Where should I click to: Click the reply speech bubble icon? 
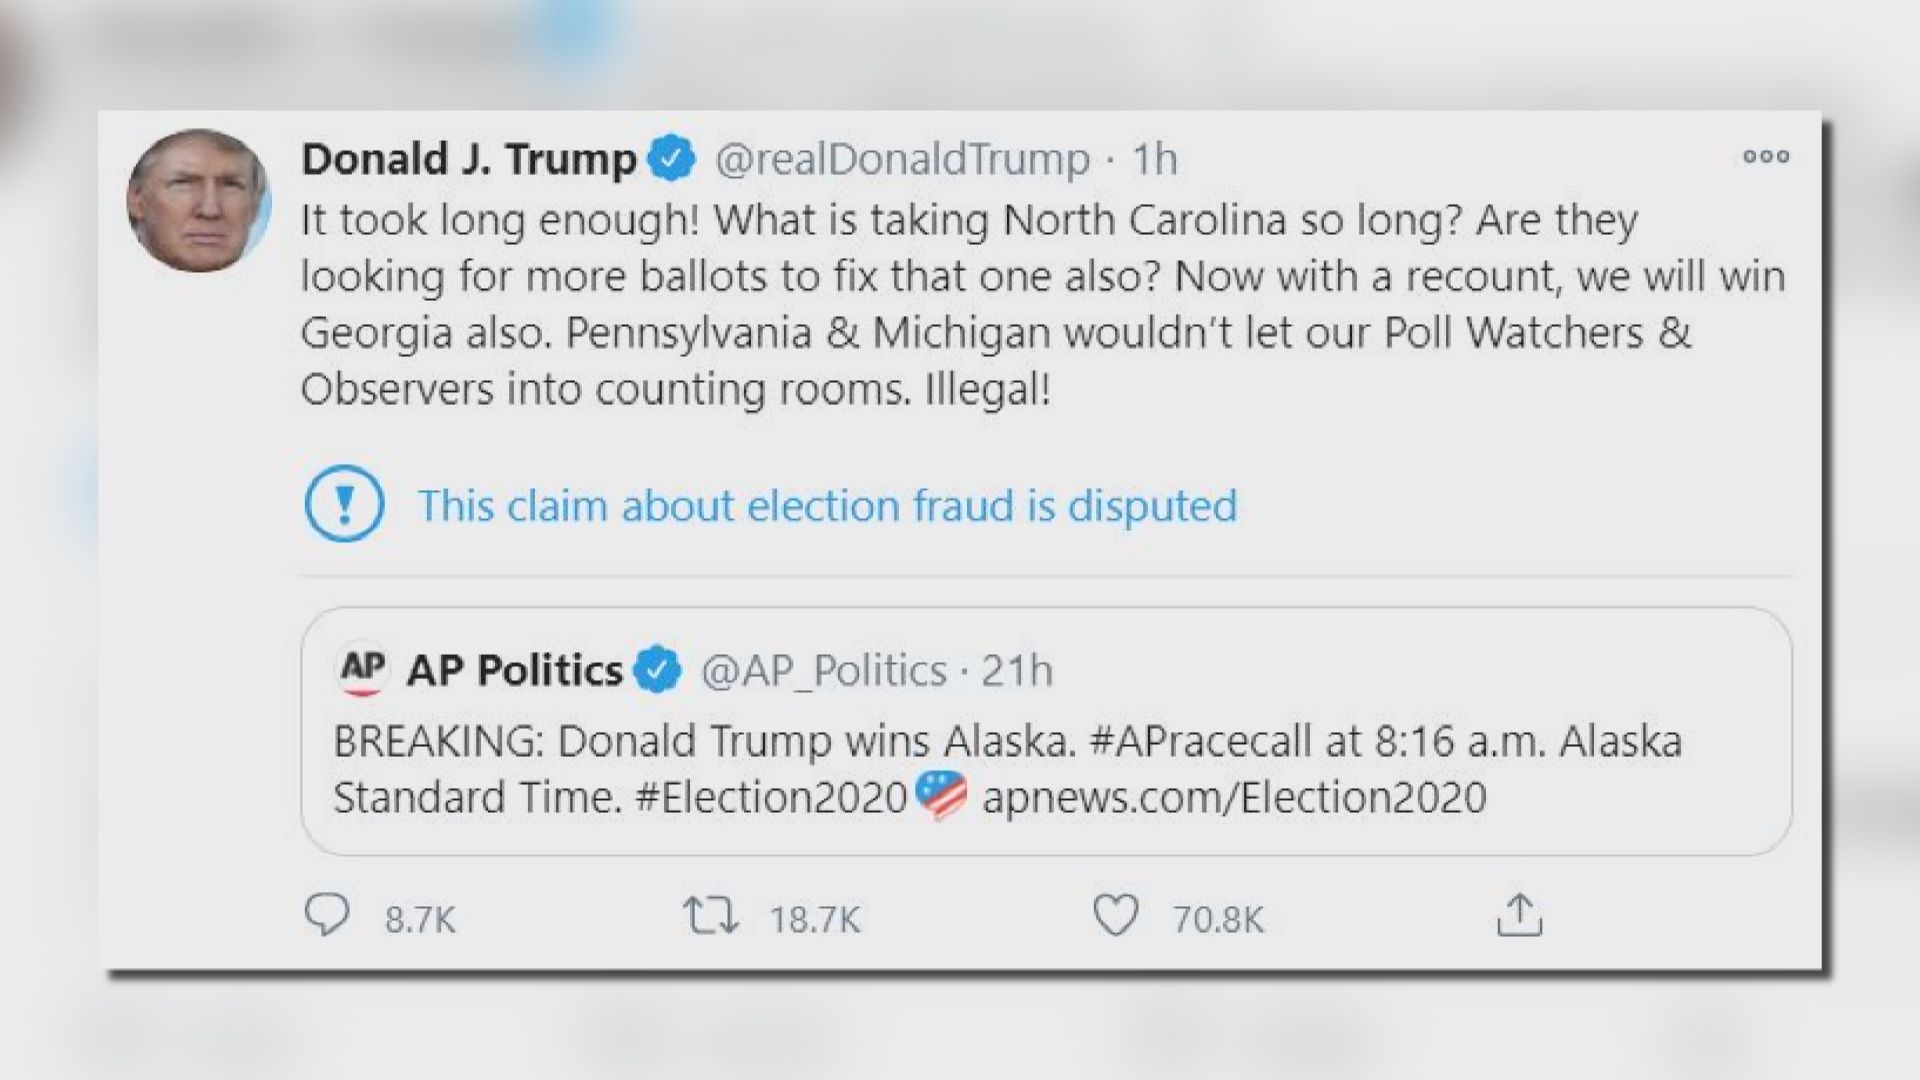[x=327, y=914]
